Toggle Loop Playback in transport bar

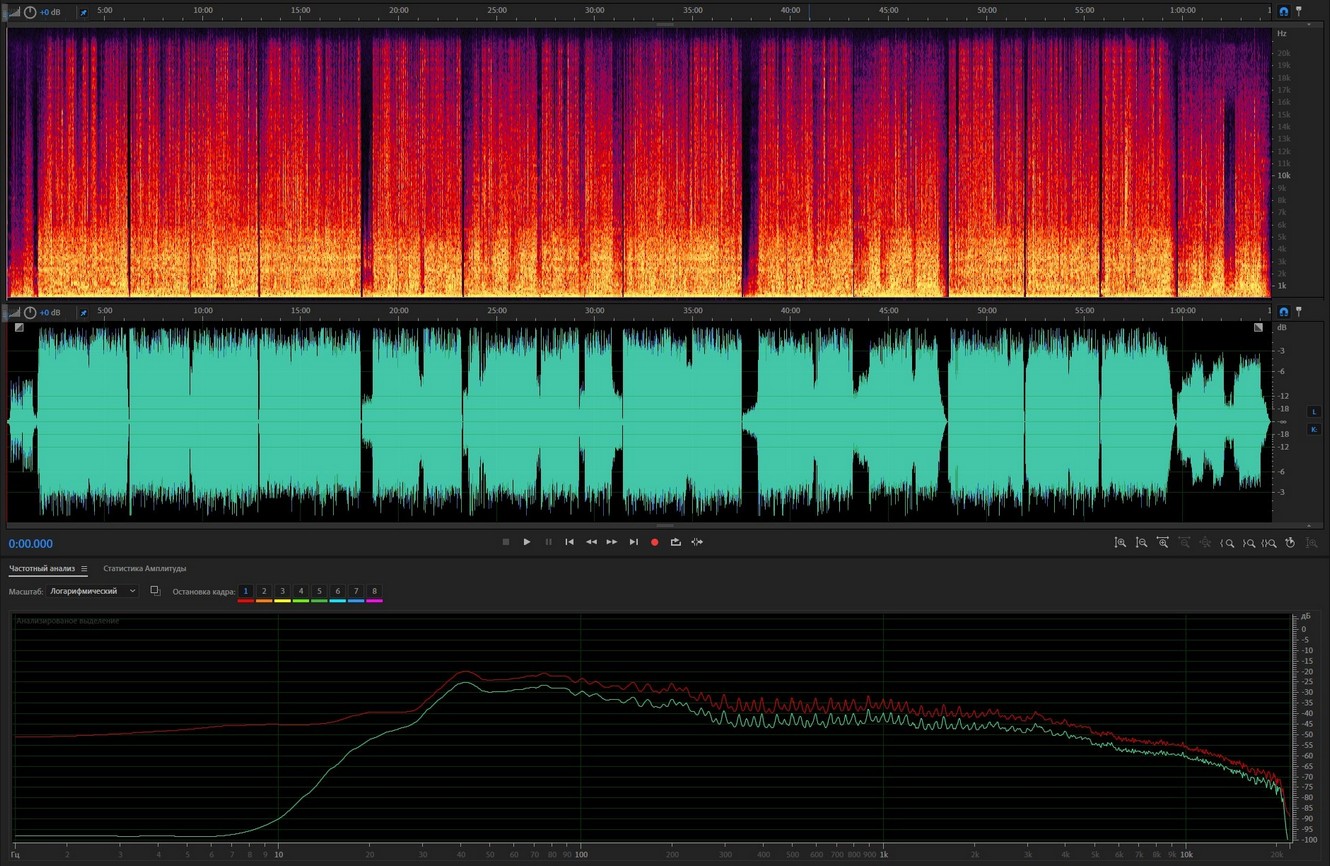(676, 542)
